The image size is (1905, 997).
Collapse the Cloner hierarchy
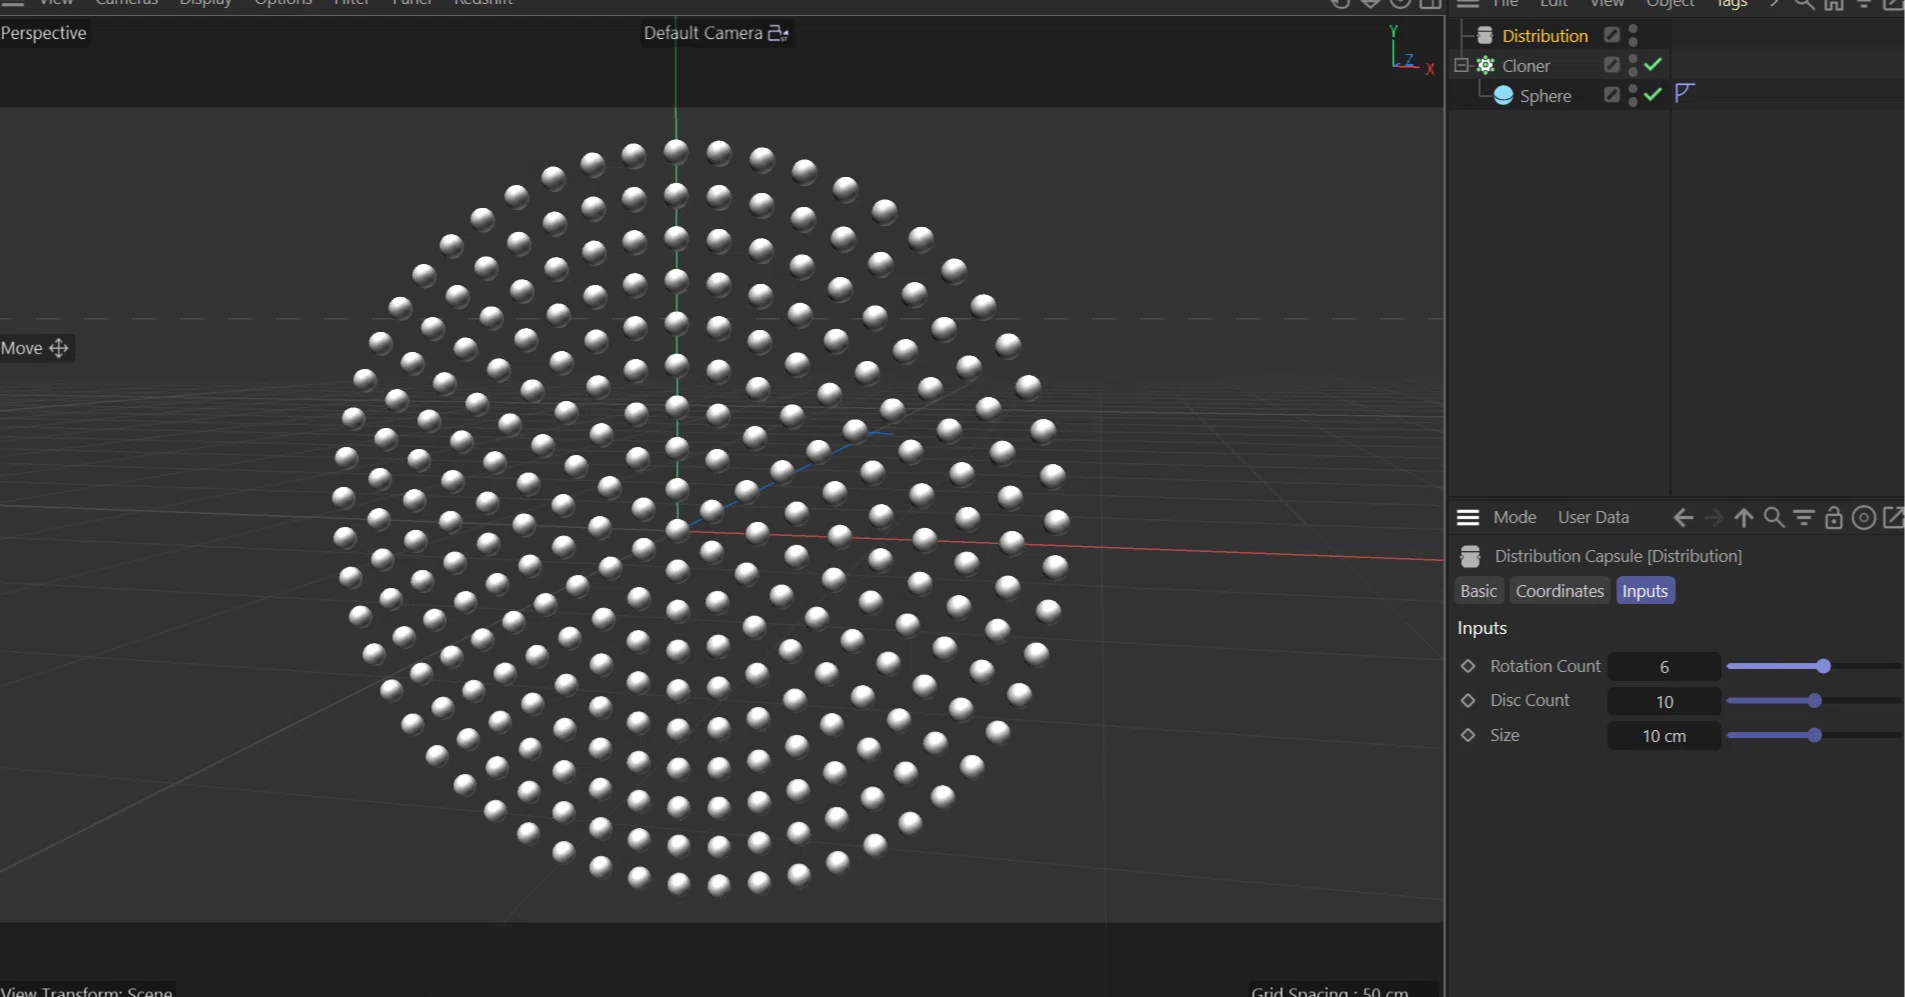1462,65
